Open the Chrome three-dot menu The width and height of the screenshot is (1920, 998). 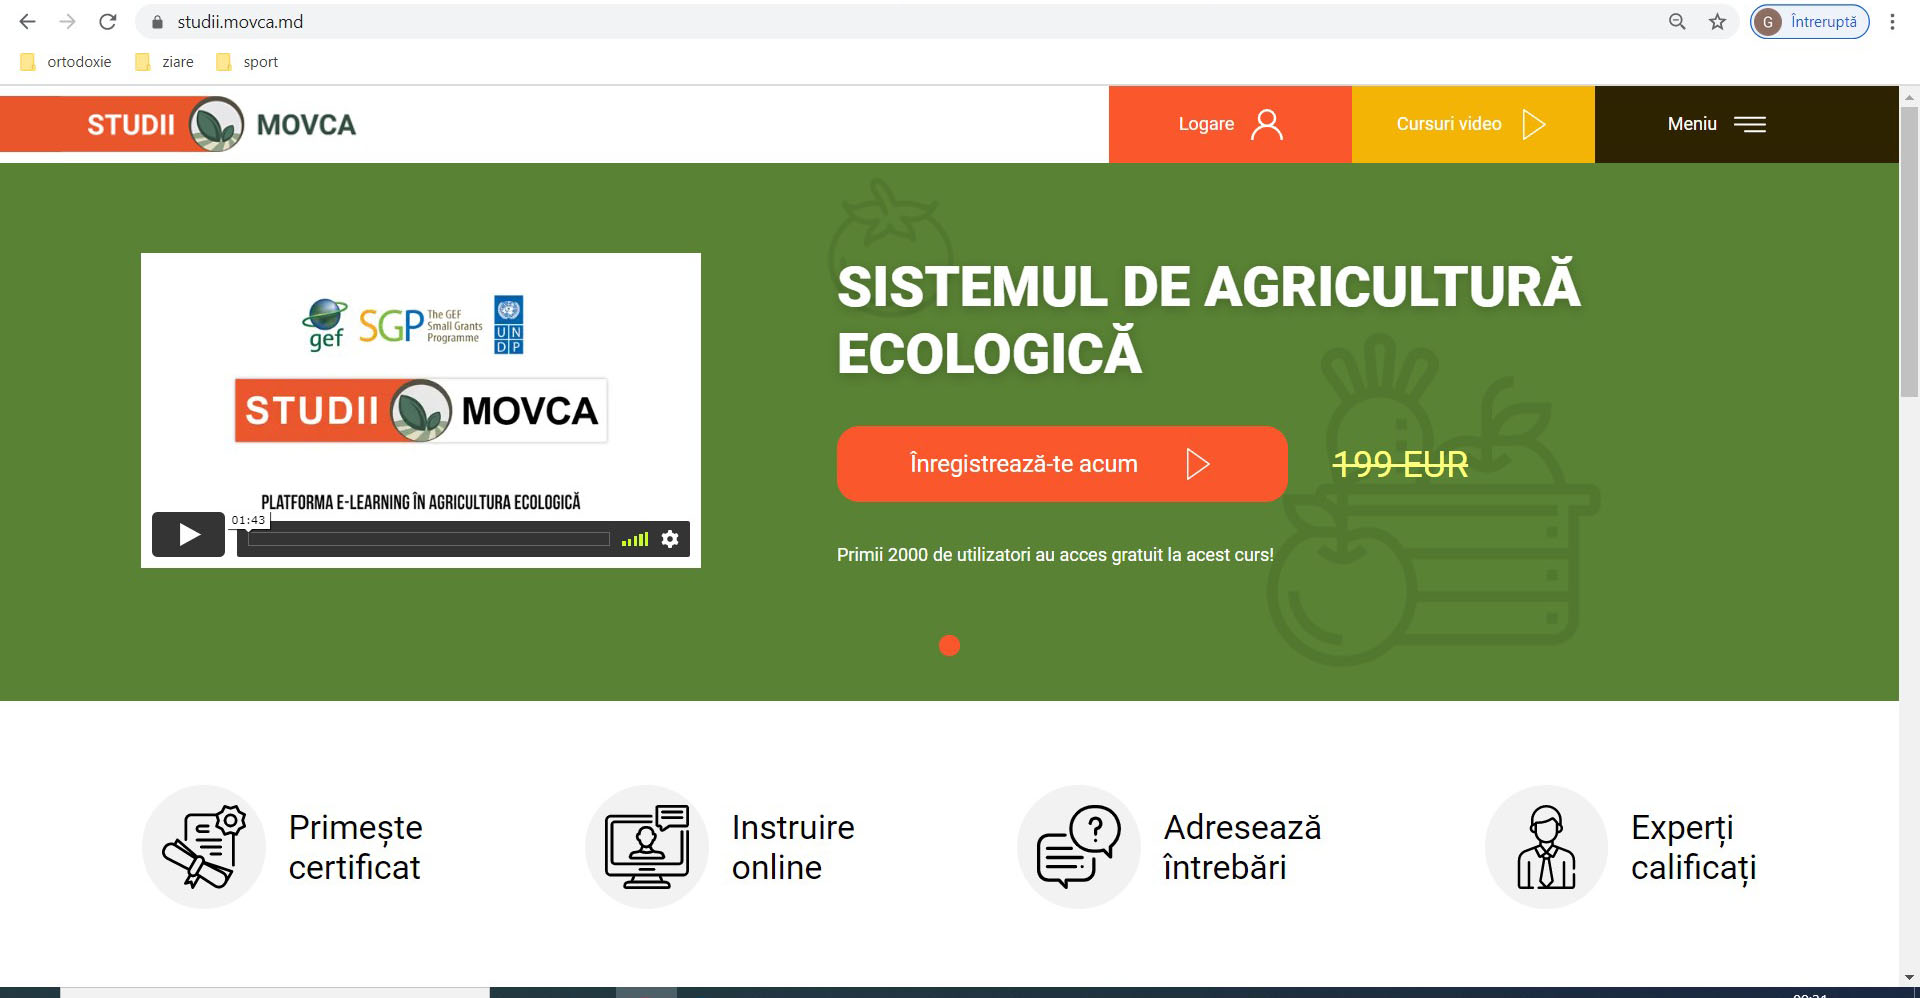coord(1891,21)
